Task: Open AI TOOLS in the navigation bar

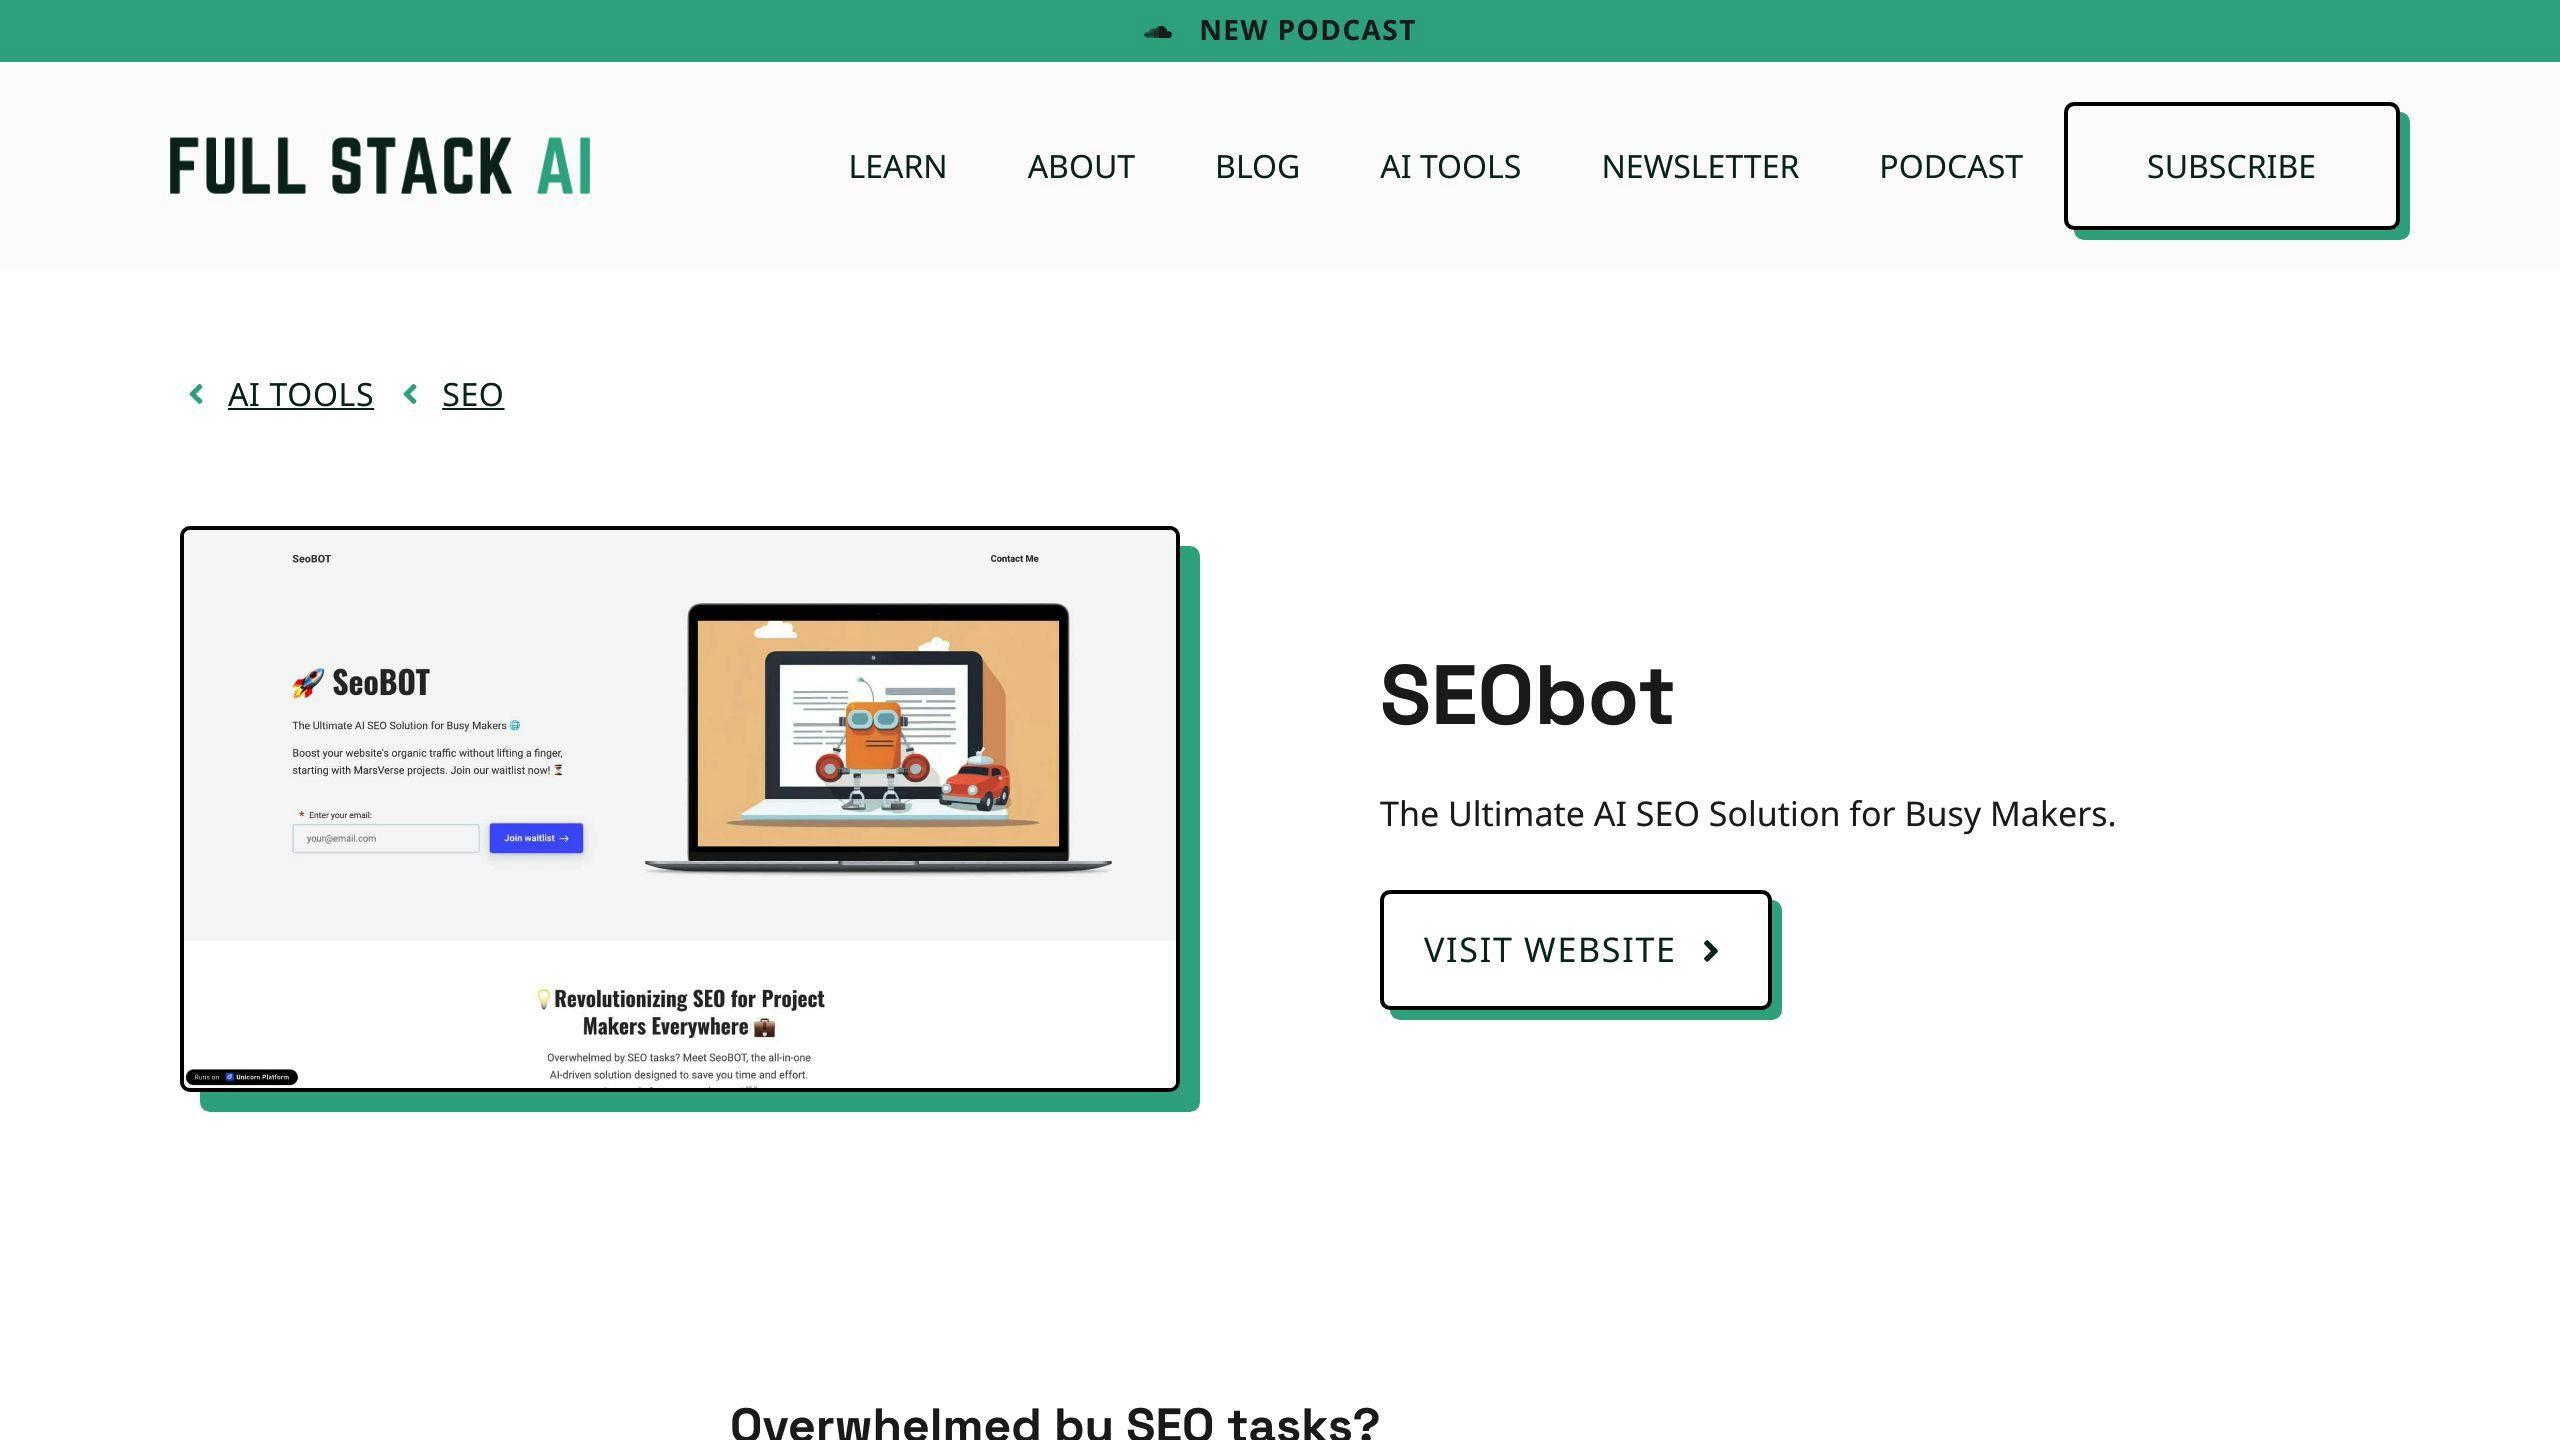Action: 1450,166
